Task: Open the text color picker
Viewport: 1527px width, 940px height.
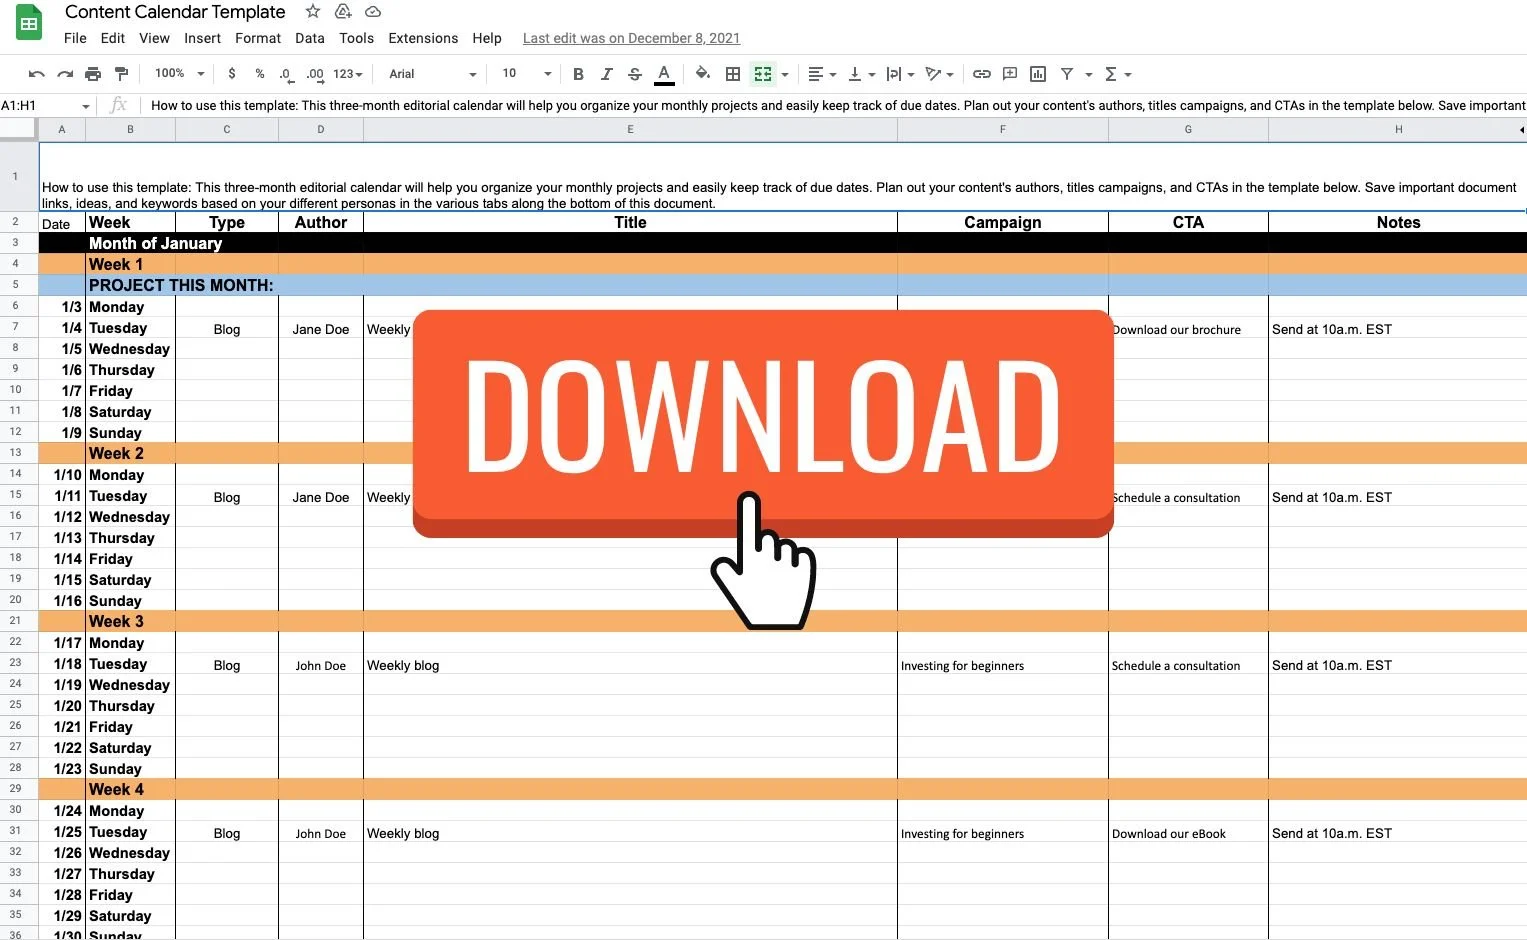Action: [x=663, y=74]
